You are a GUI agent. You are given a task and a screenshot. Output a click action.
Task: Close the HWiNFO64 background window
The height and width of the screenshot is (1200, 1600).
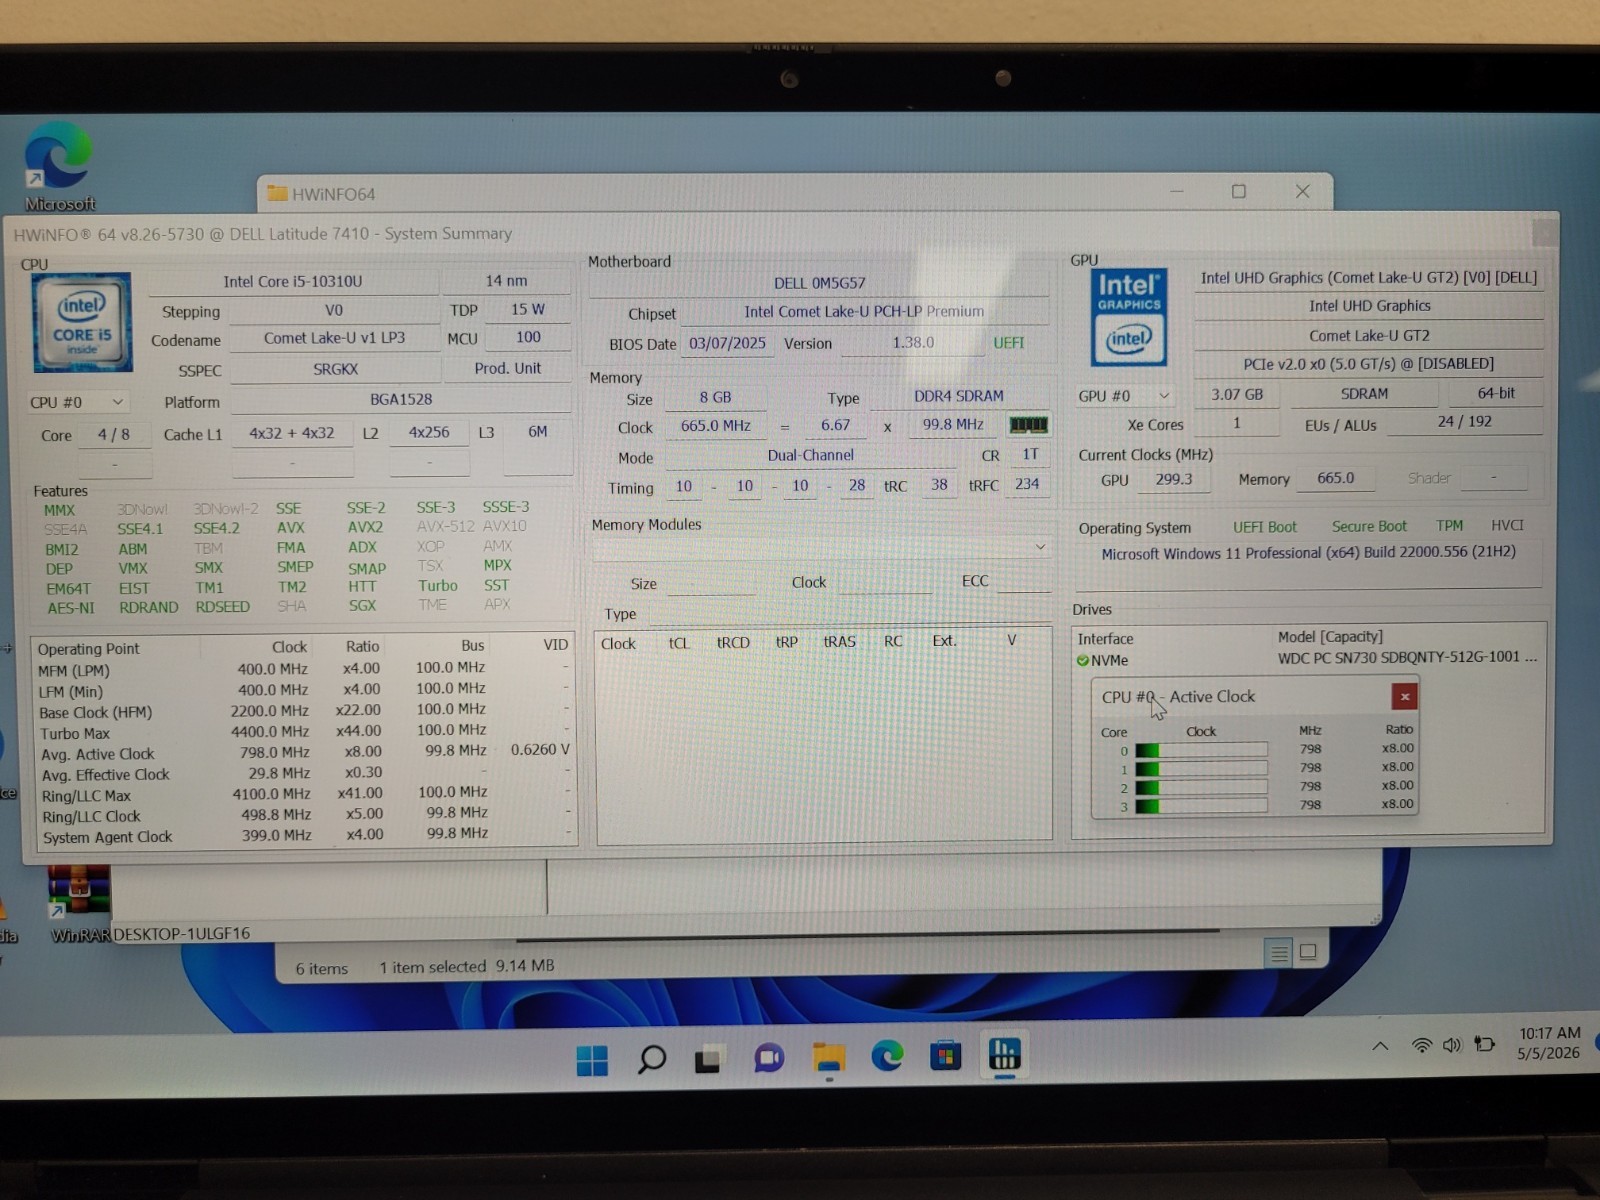click(1302, 191)
